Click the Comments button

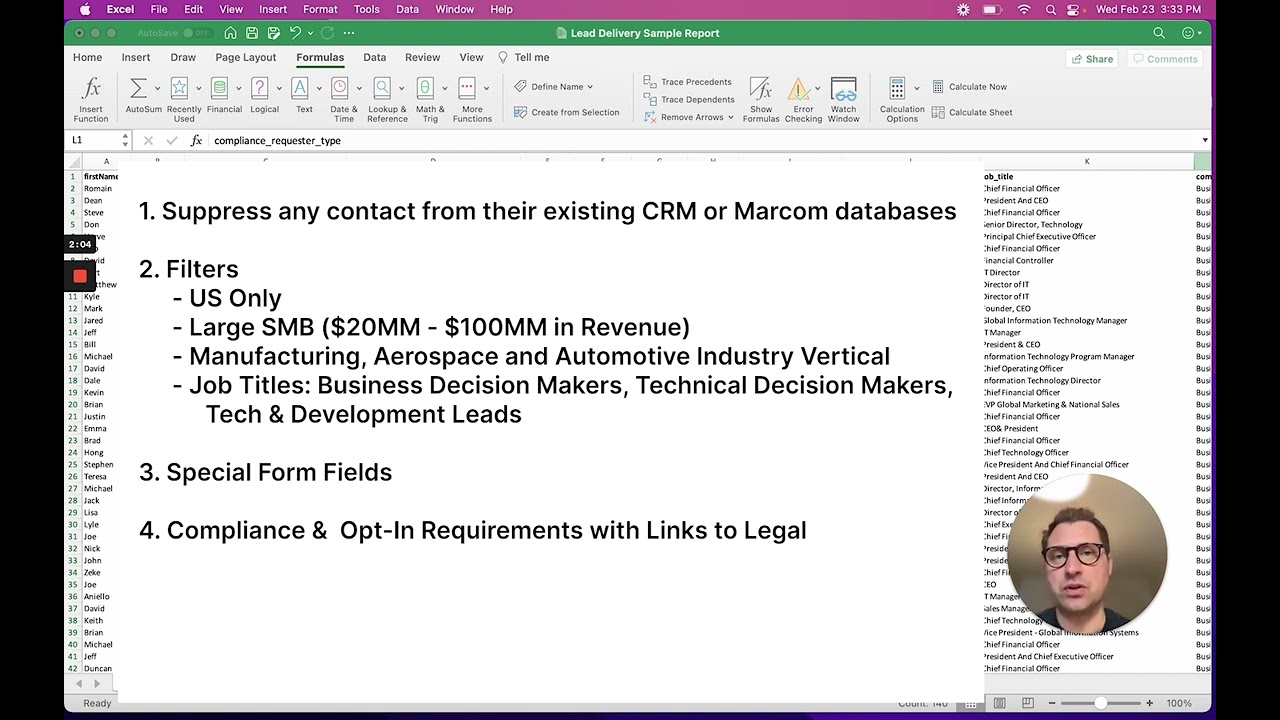click(1165, 59)
